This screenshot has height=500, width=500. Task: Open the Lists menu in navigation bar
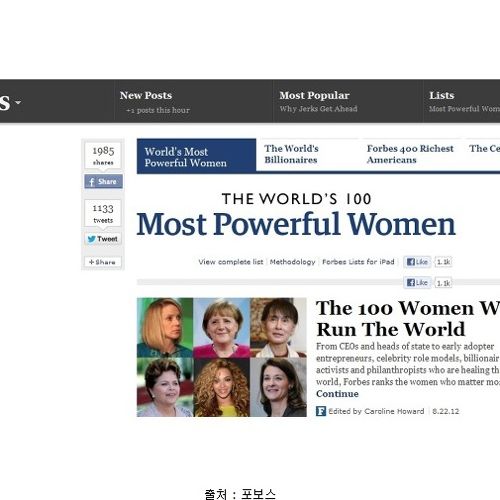[x=441, y=95]
